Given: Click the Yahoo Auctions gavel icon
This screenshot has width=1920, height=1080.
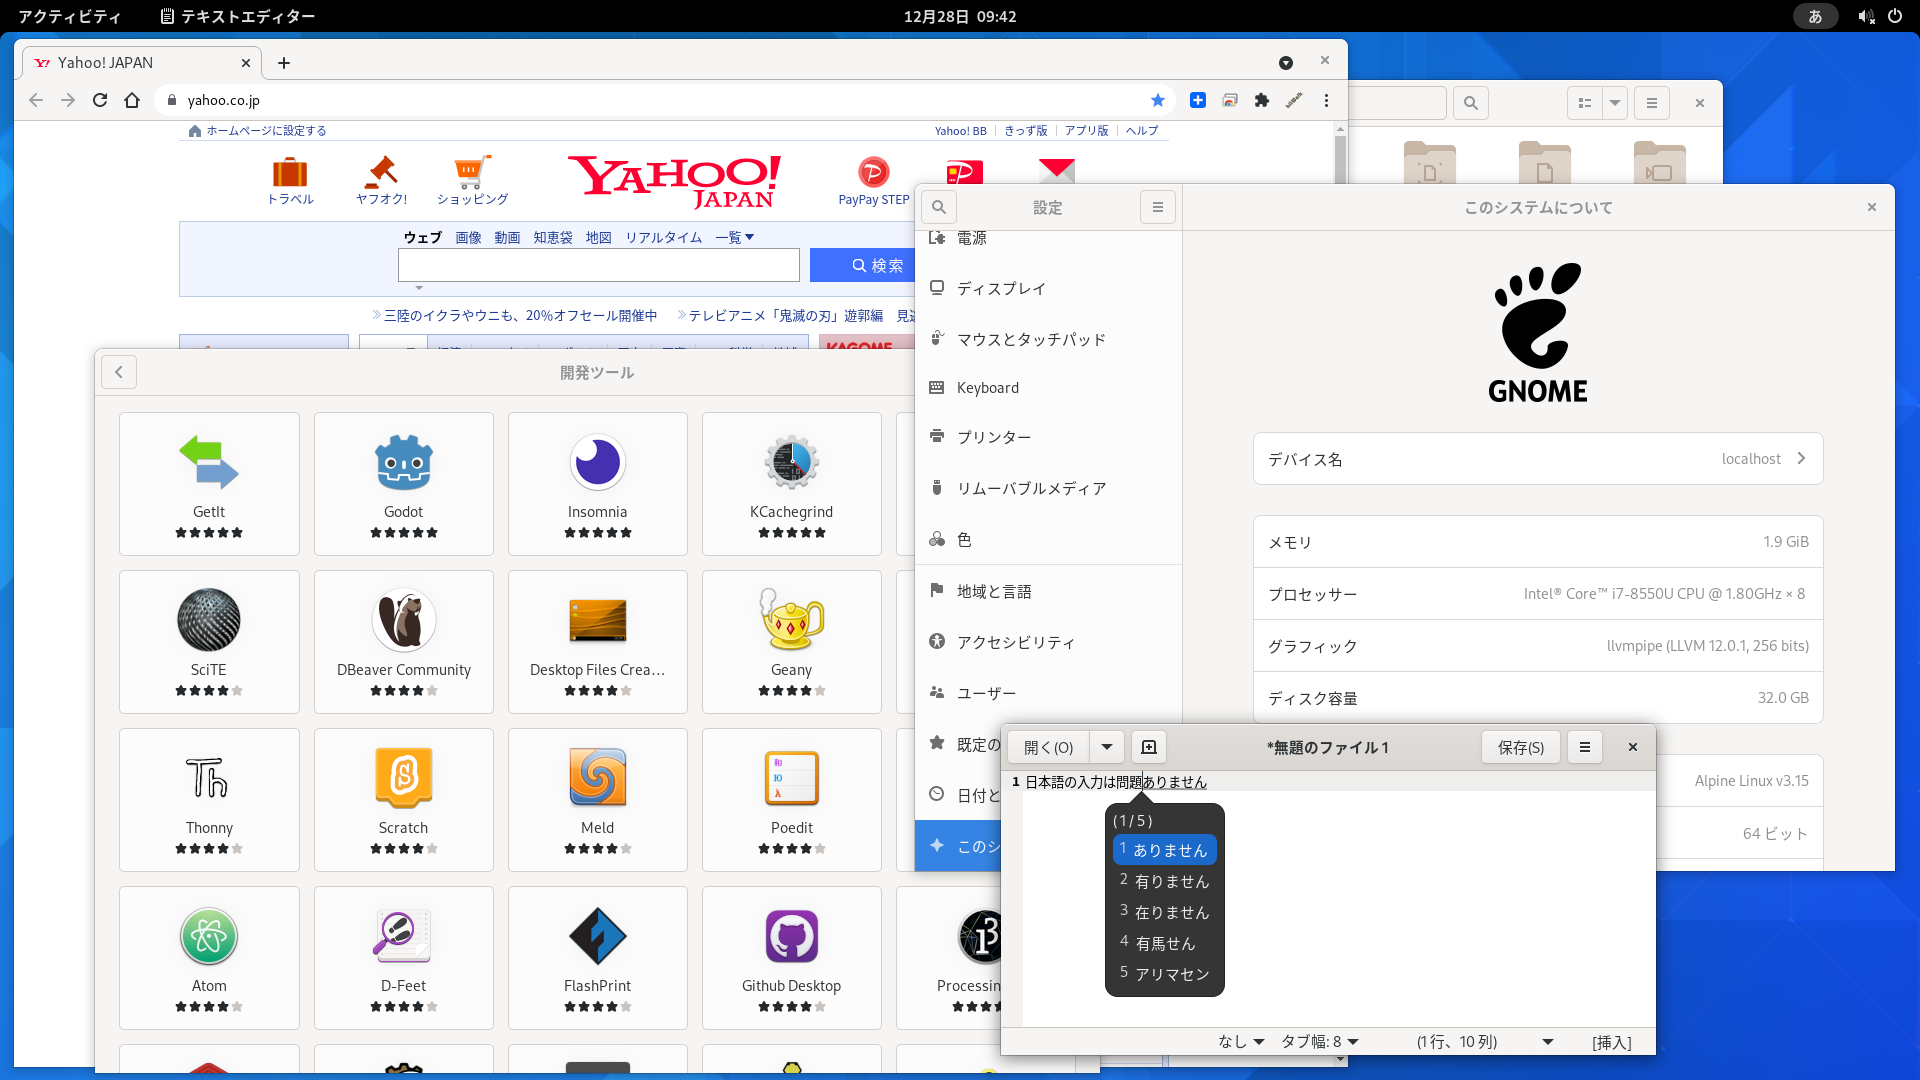Looking at the screenshot, I should click(x=381, y=172).
